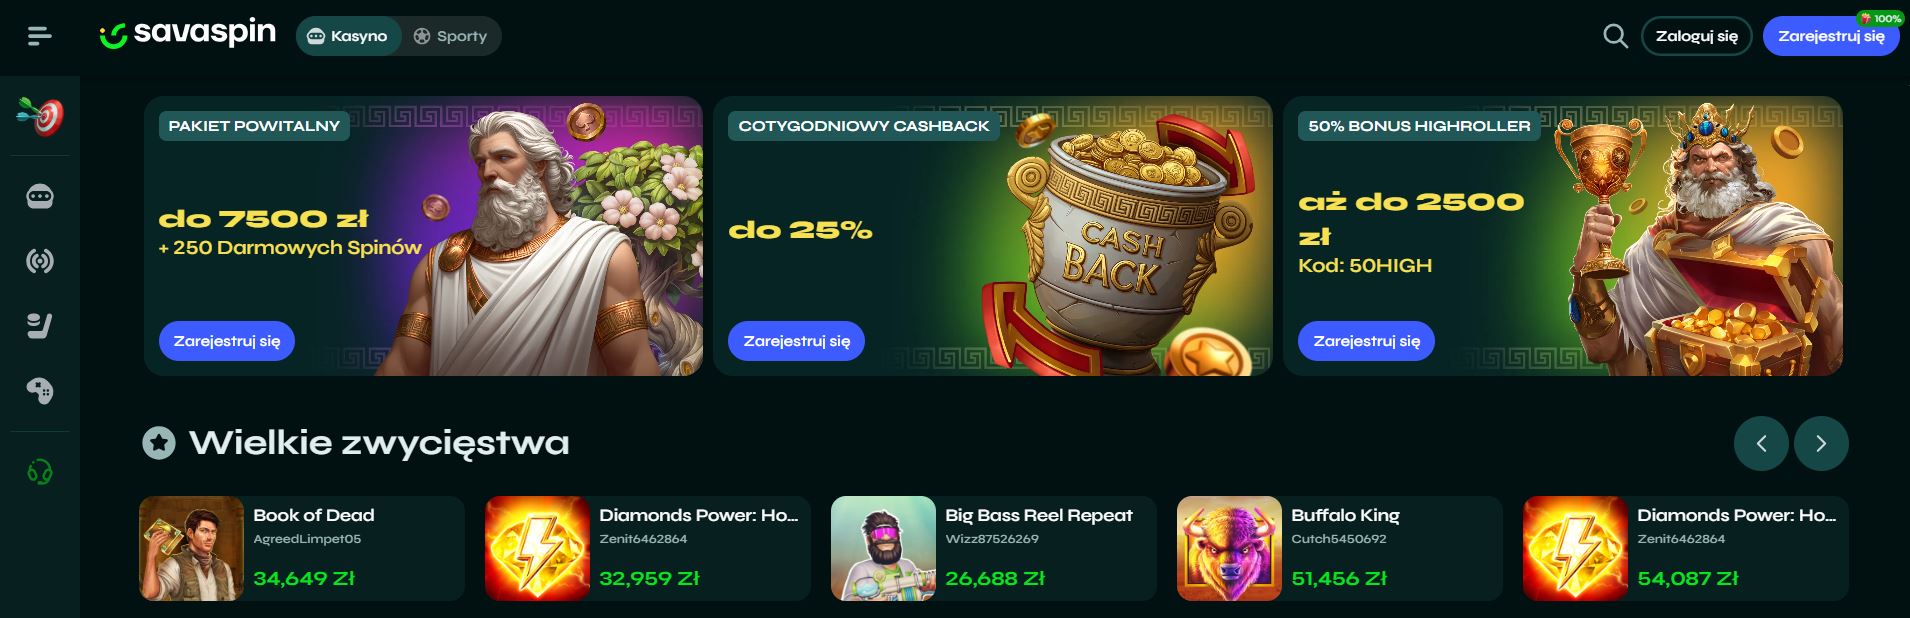
Task: Open the headset support icon
Action: pyautogui.click(x=40, y=471)
